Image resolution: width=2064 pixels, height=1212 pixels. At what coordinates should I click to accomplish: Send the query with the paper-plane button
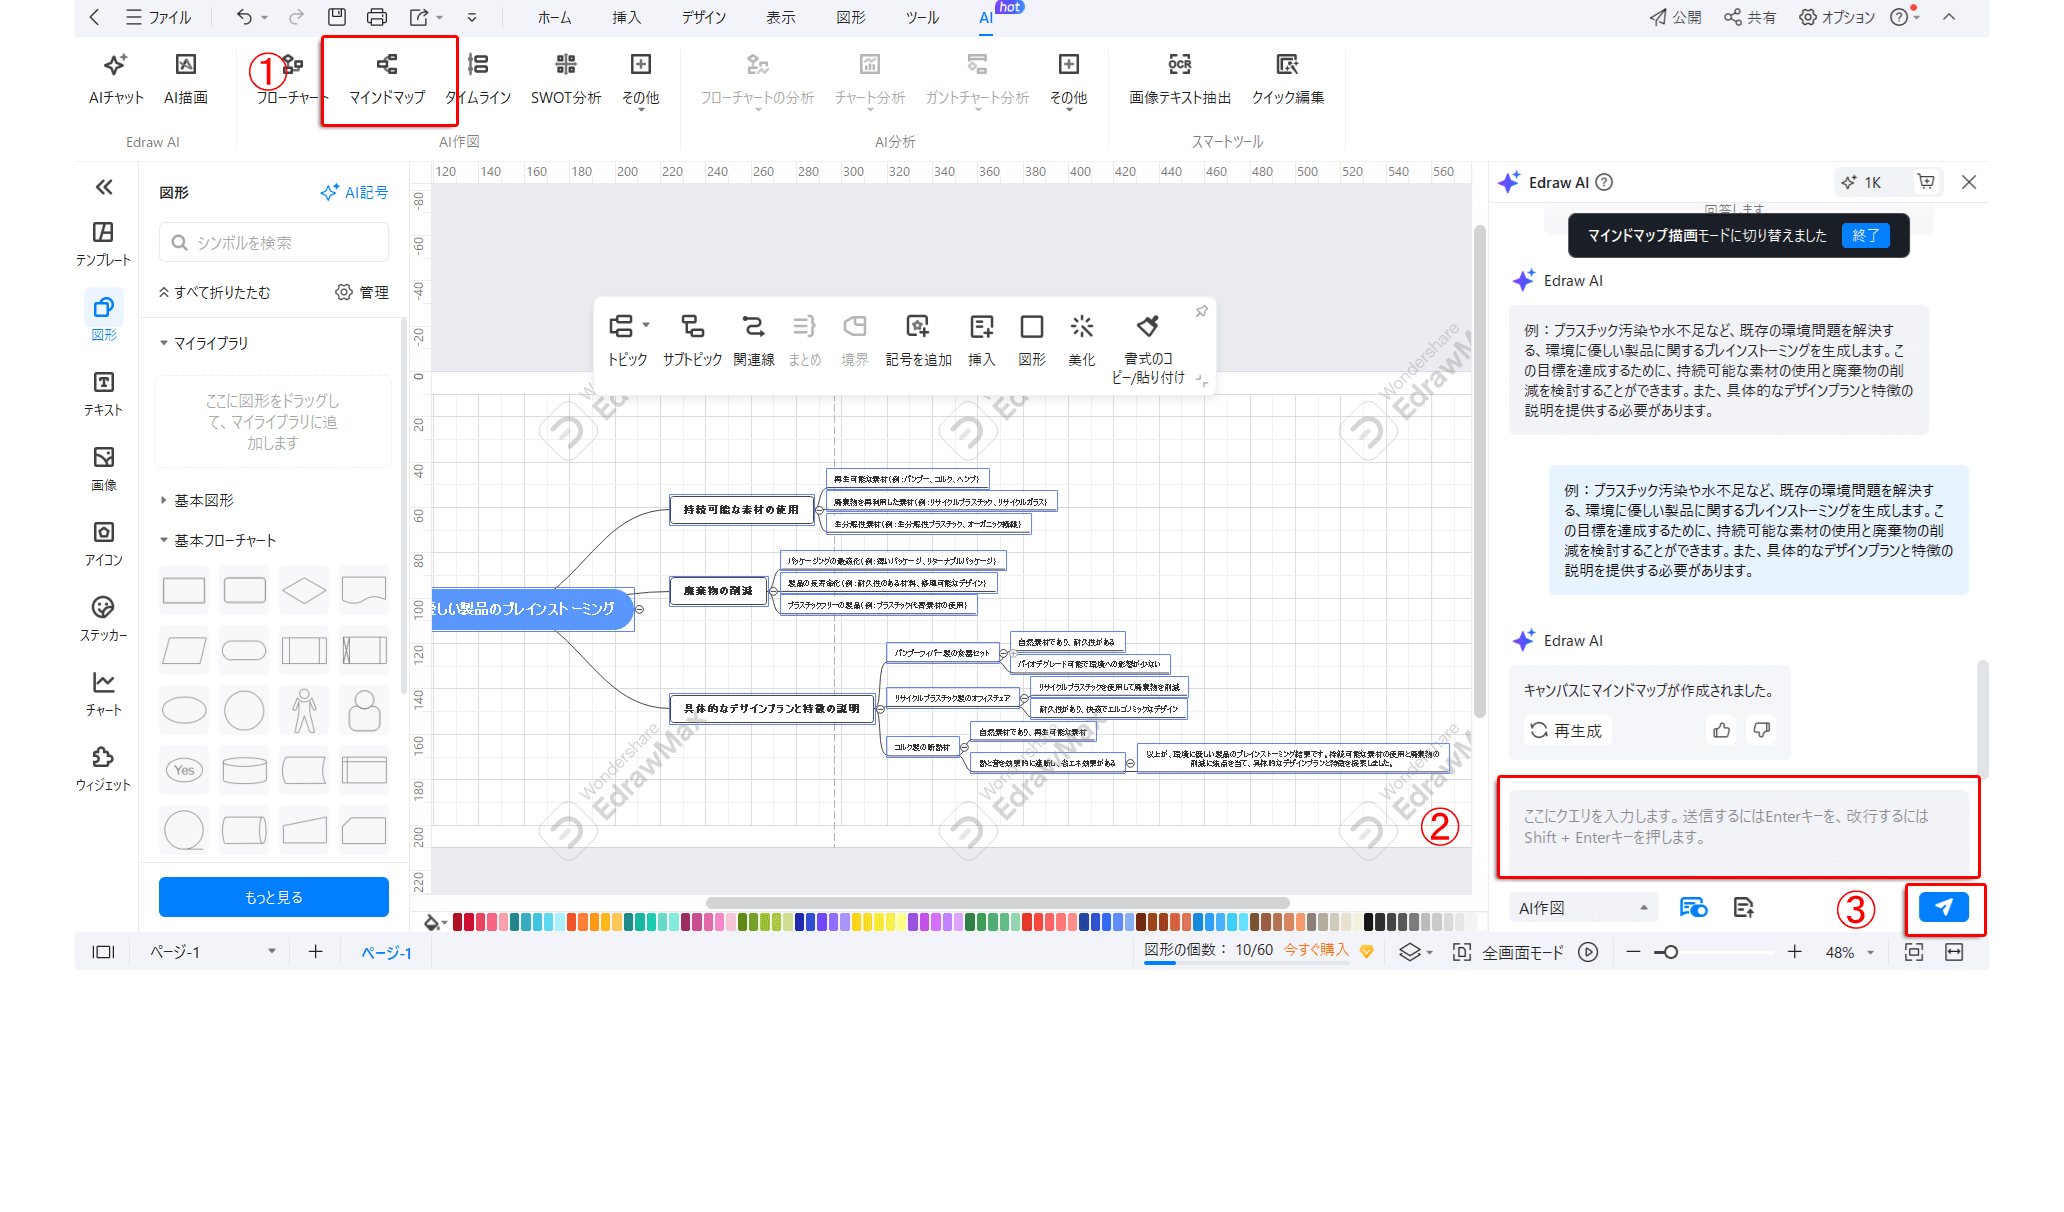(x=1943, y=907)
